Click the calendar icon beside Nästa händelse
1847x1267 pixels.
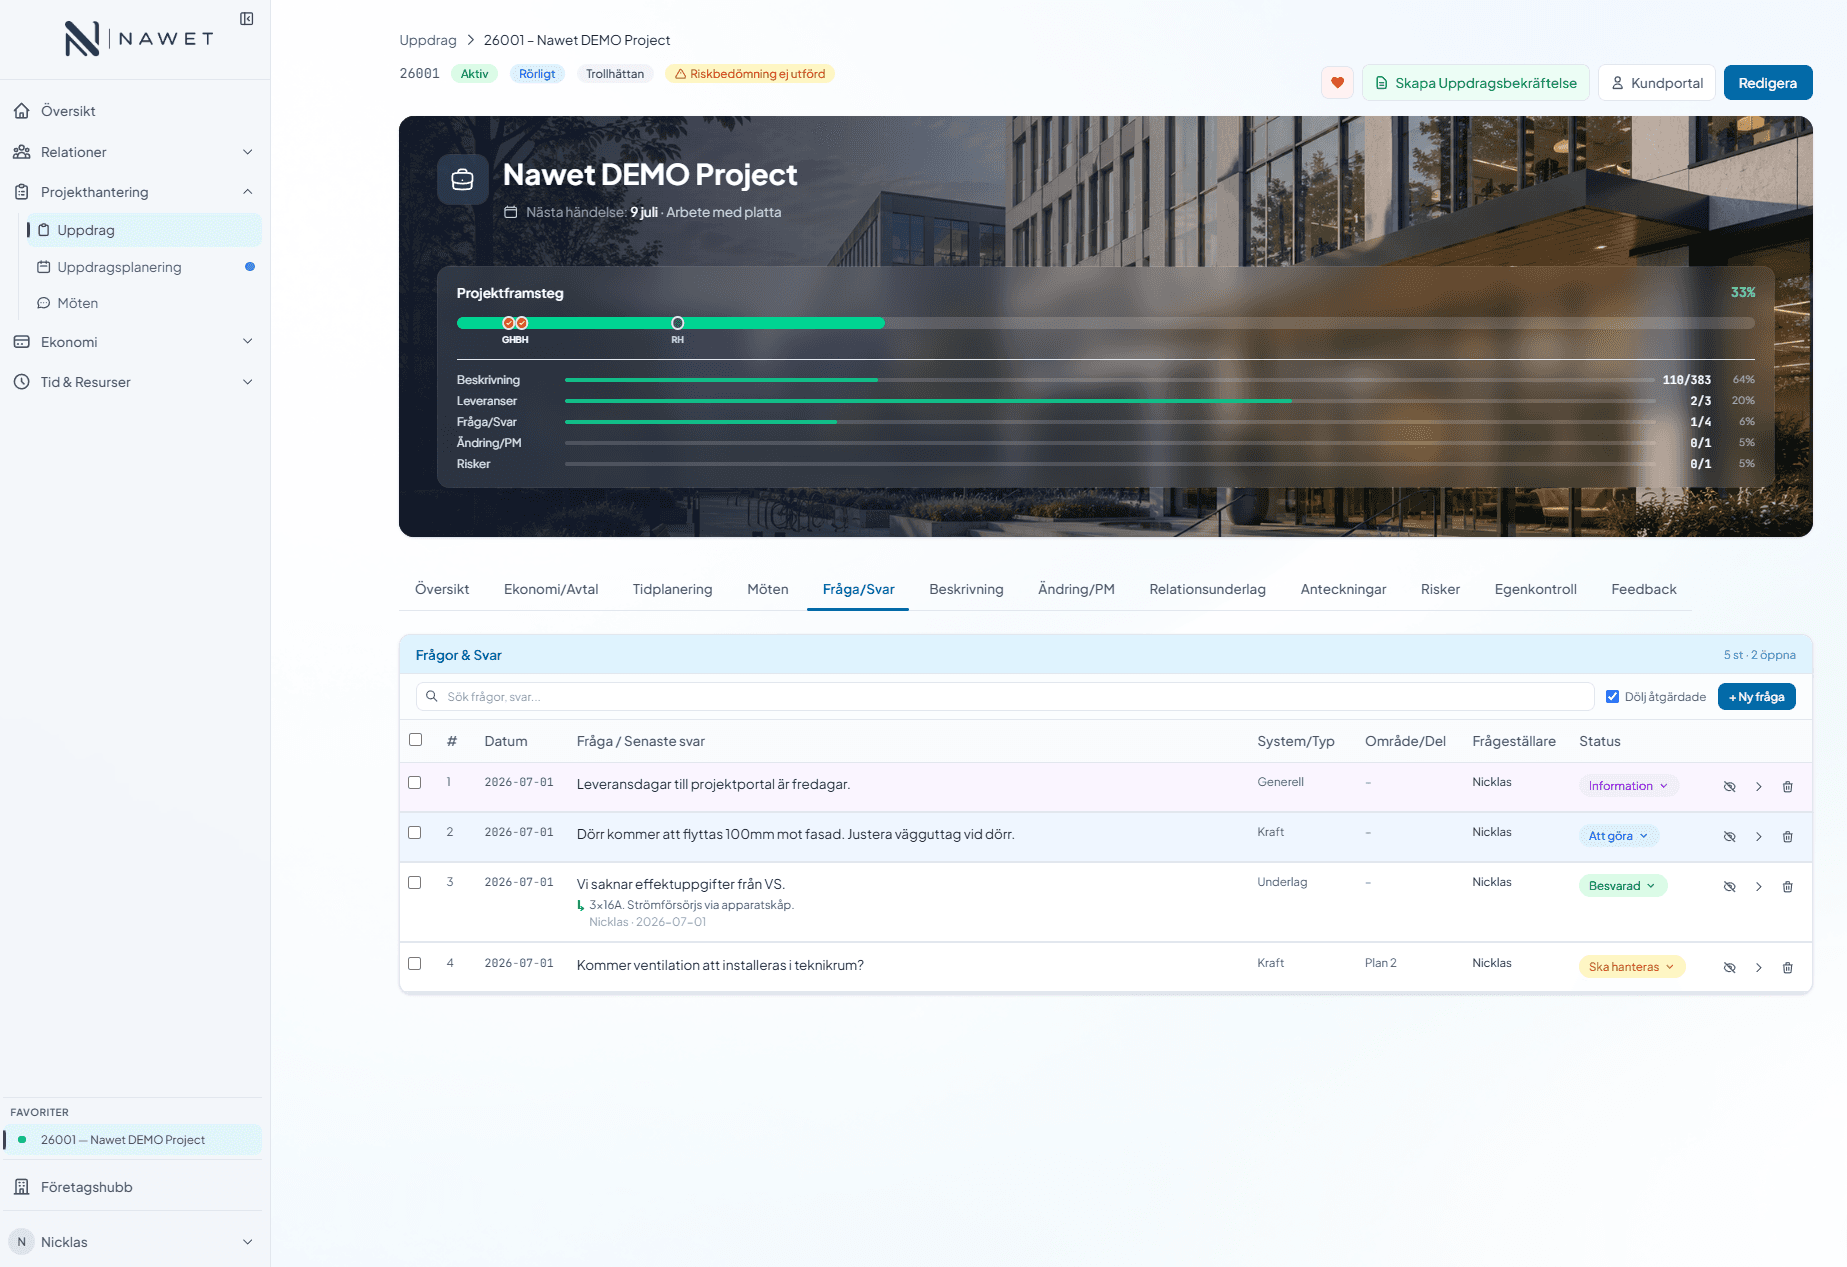510,212
